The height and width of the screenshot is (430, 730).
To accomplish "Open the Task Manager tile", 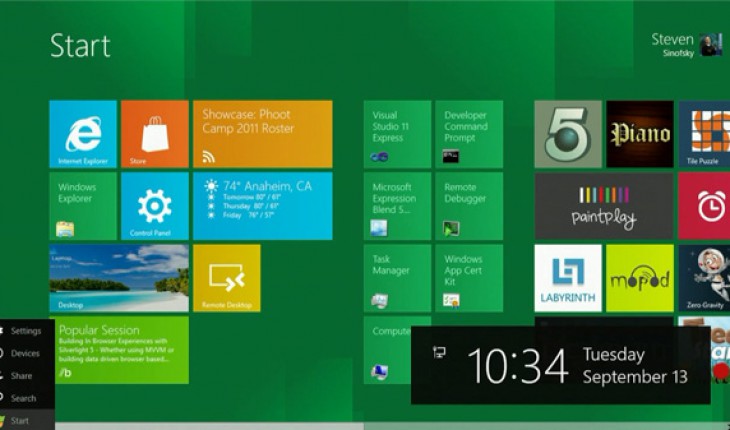I will 397,278.
